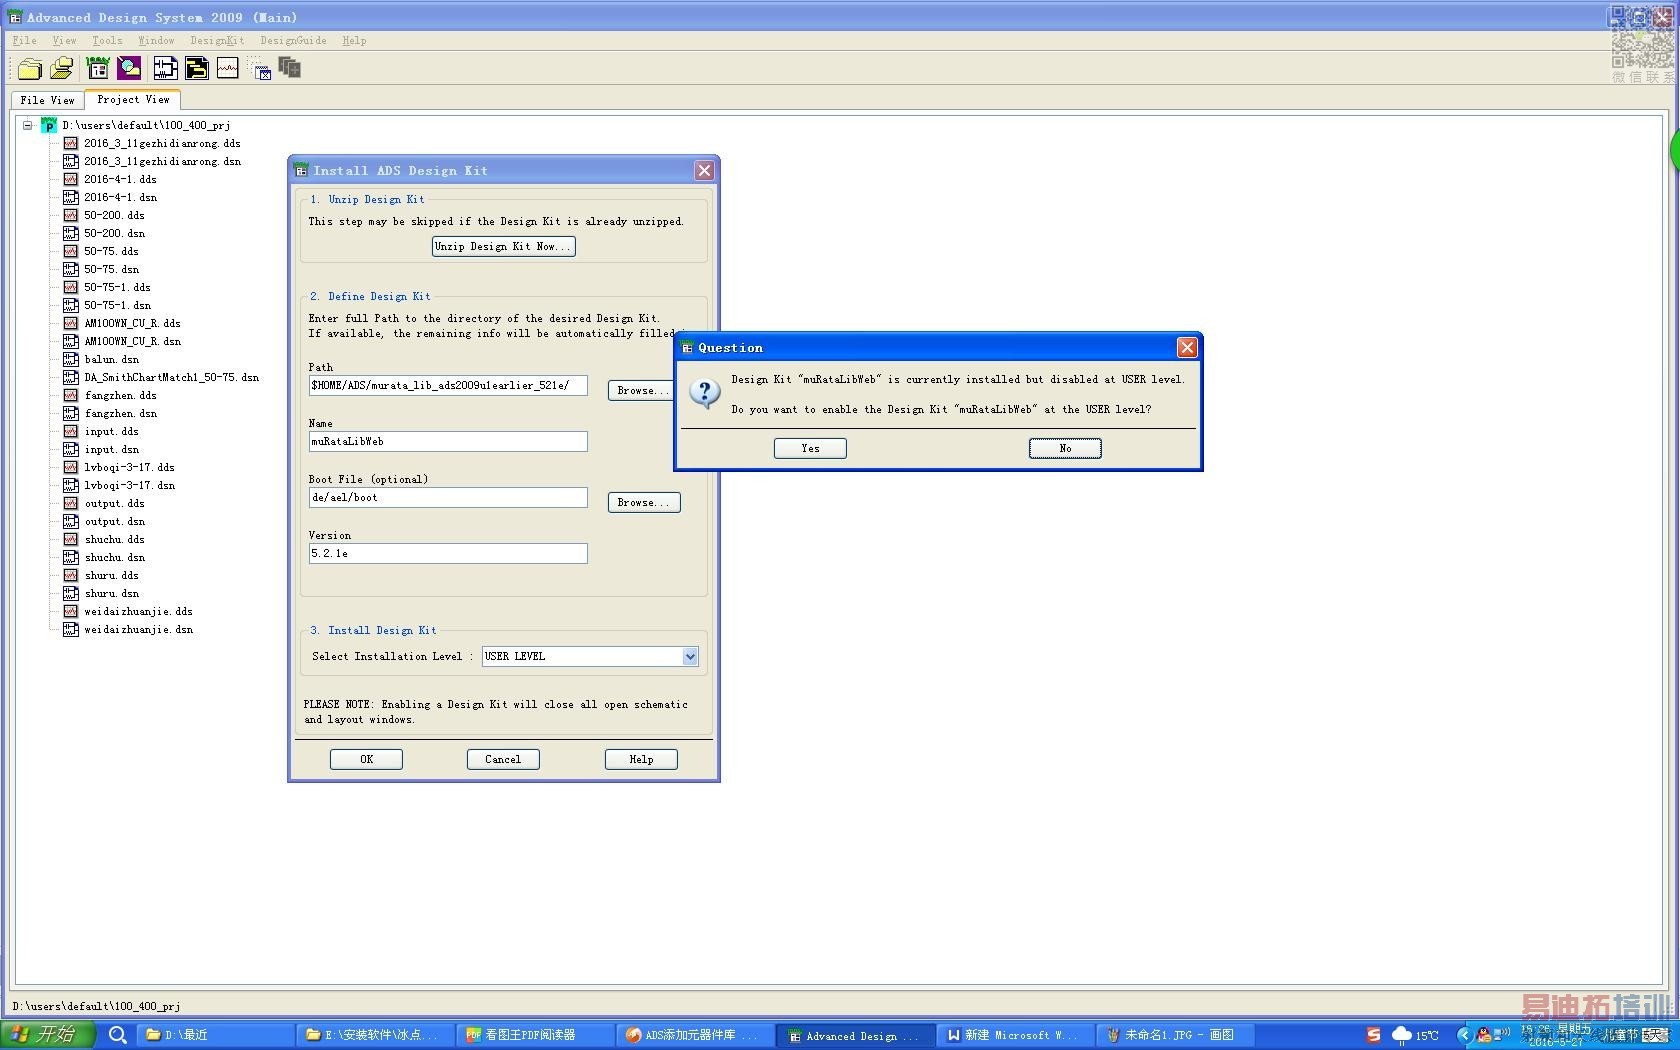The width and height of the screenshot is (1680, 1050).
Task: Switch to the 看图王PDF阅读器 taskbar item
Action: pyautogui.click(x=535, y=1035)
